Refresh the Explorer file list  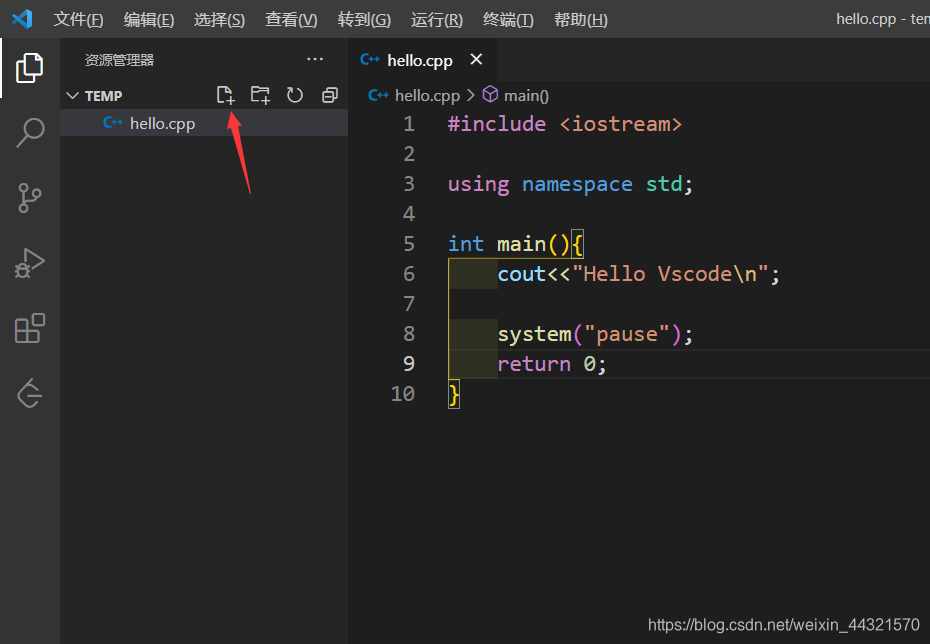tap(295, 95)
